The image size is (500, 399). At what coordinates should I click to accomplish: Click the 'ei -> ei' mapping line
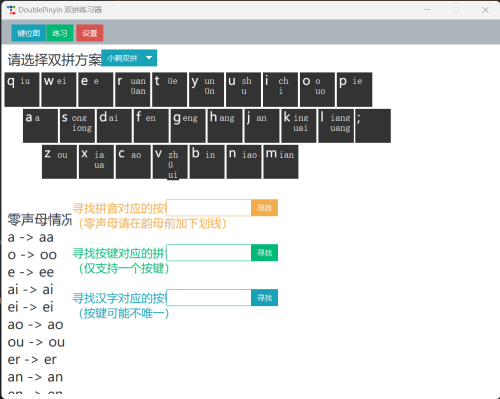point(30,307)
